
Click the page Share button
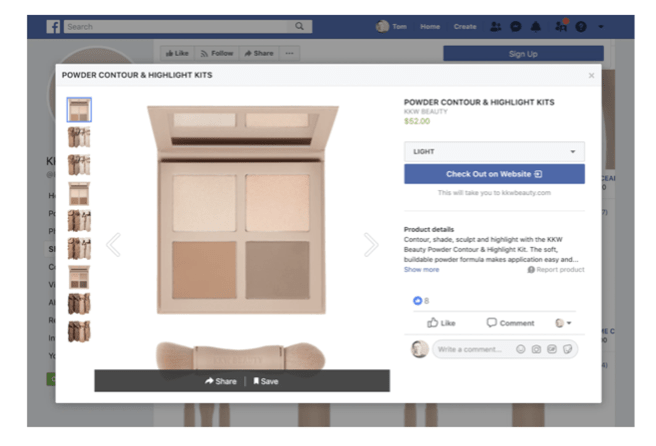click(x=259, y=53)
